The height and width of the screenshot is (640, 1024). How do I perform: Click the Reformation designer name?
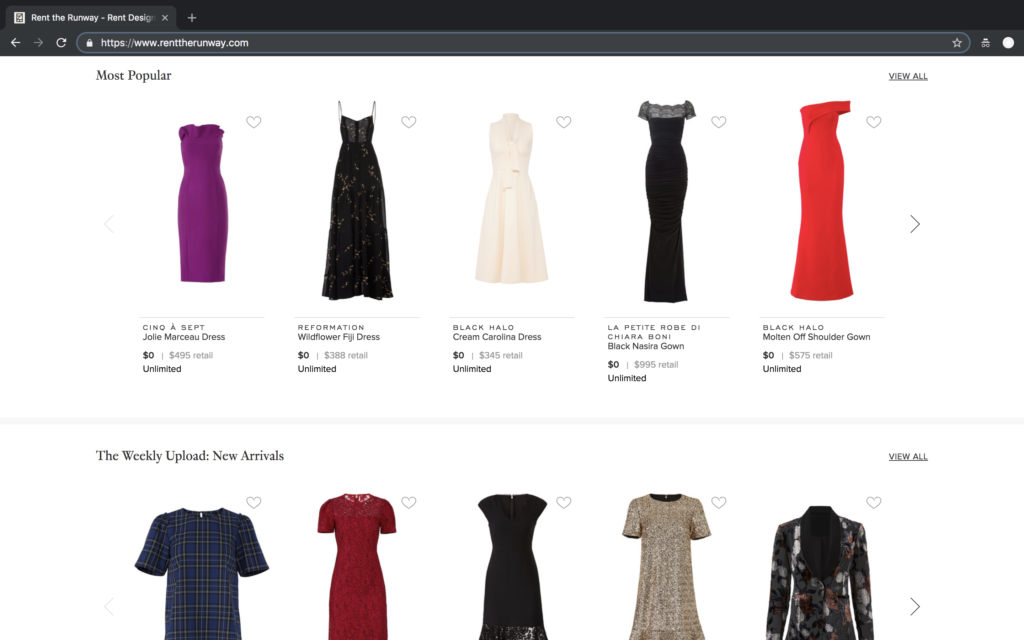tap(331, 327)
